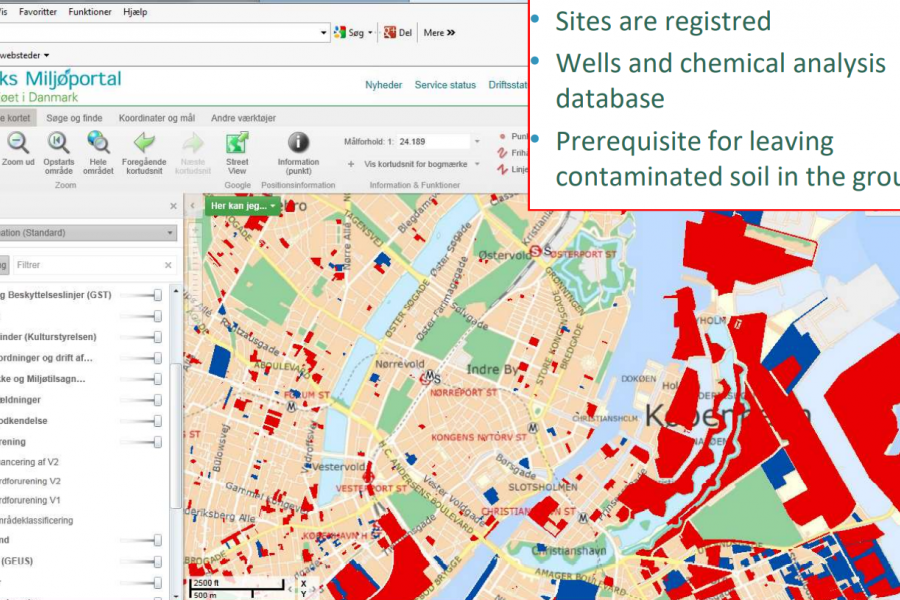This screenshot has height=600, width=900.
Task: Select nuancering af V2 layer
Action: click(29, 462)
